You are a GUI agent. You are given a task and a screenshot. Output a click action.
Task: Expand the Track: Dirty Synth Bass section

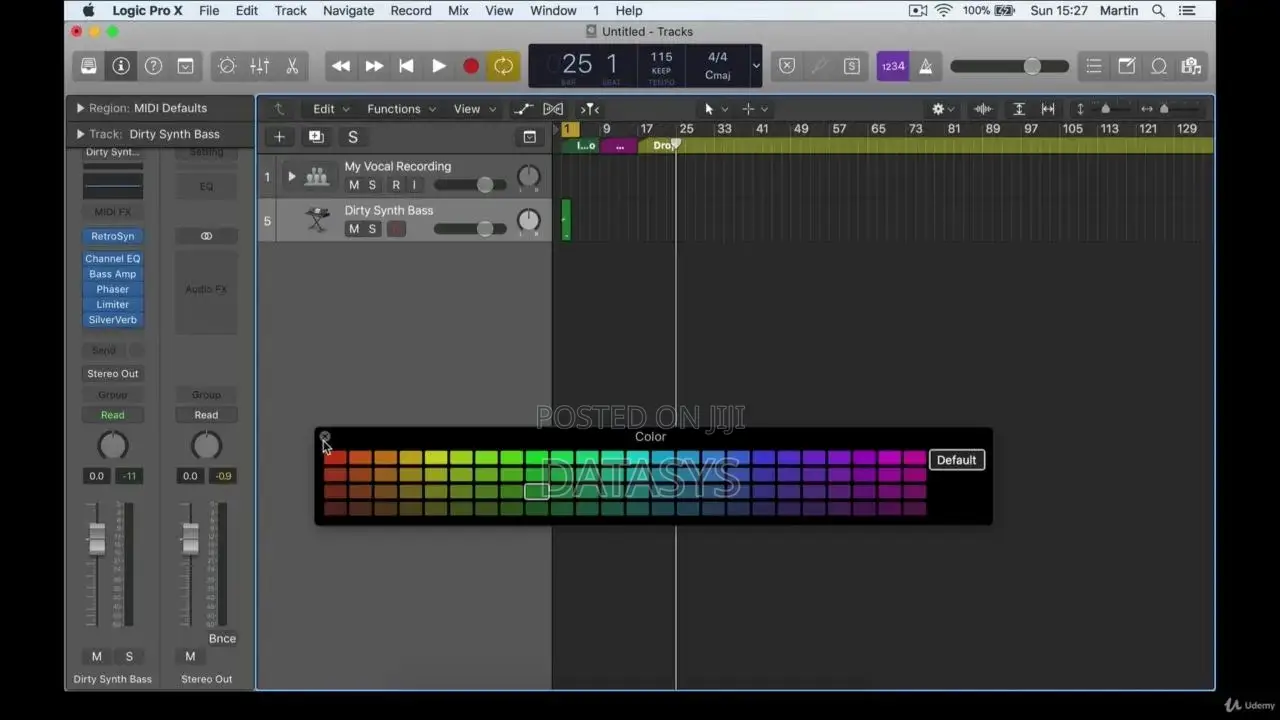[x=80, y=134]
